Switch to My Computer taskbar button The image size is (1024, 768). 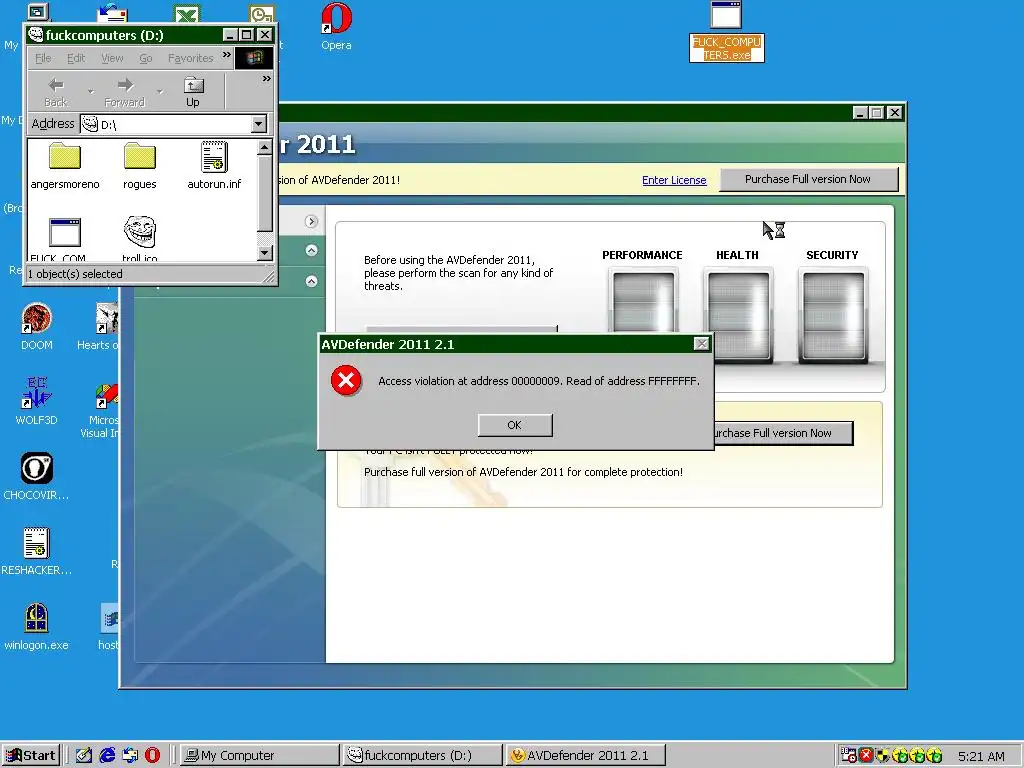click(259, 756)
